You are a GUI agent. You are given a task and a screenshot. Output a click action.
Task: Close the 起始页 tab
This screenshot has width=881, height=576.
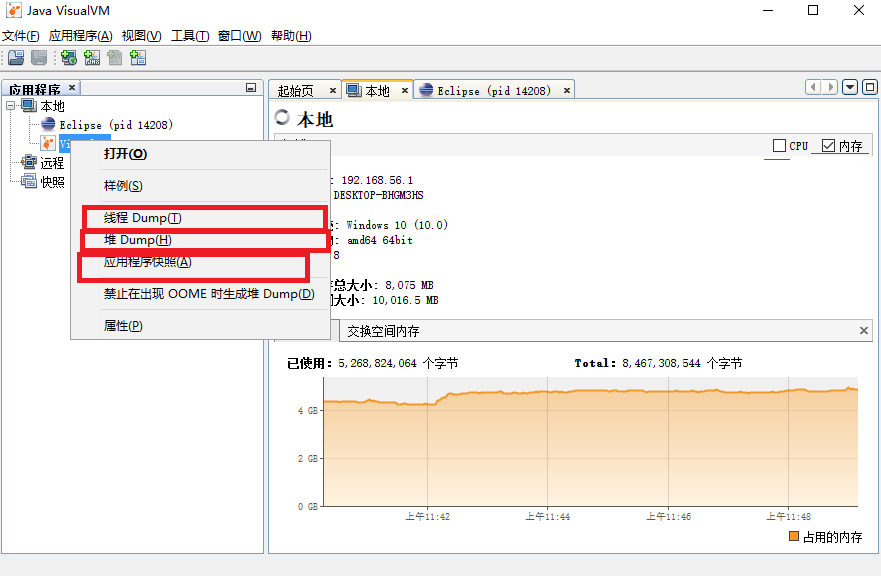pos(333,90)
